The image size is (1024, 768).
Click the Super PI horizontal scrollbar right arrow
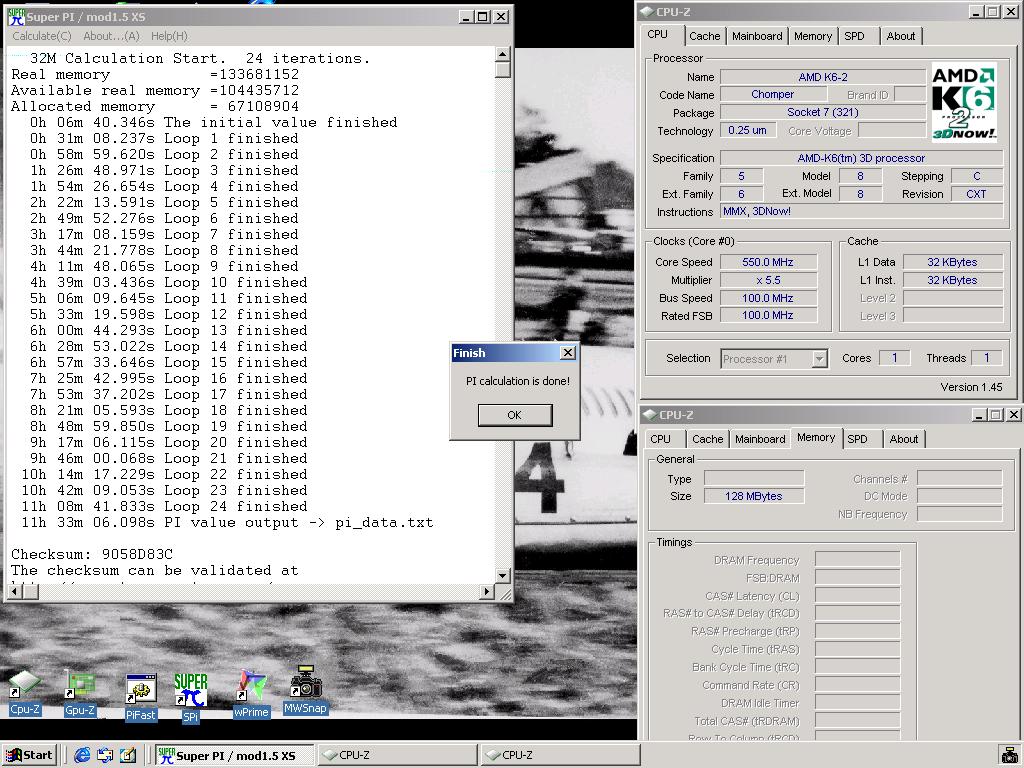click(486, 592)
